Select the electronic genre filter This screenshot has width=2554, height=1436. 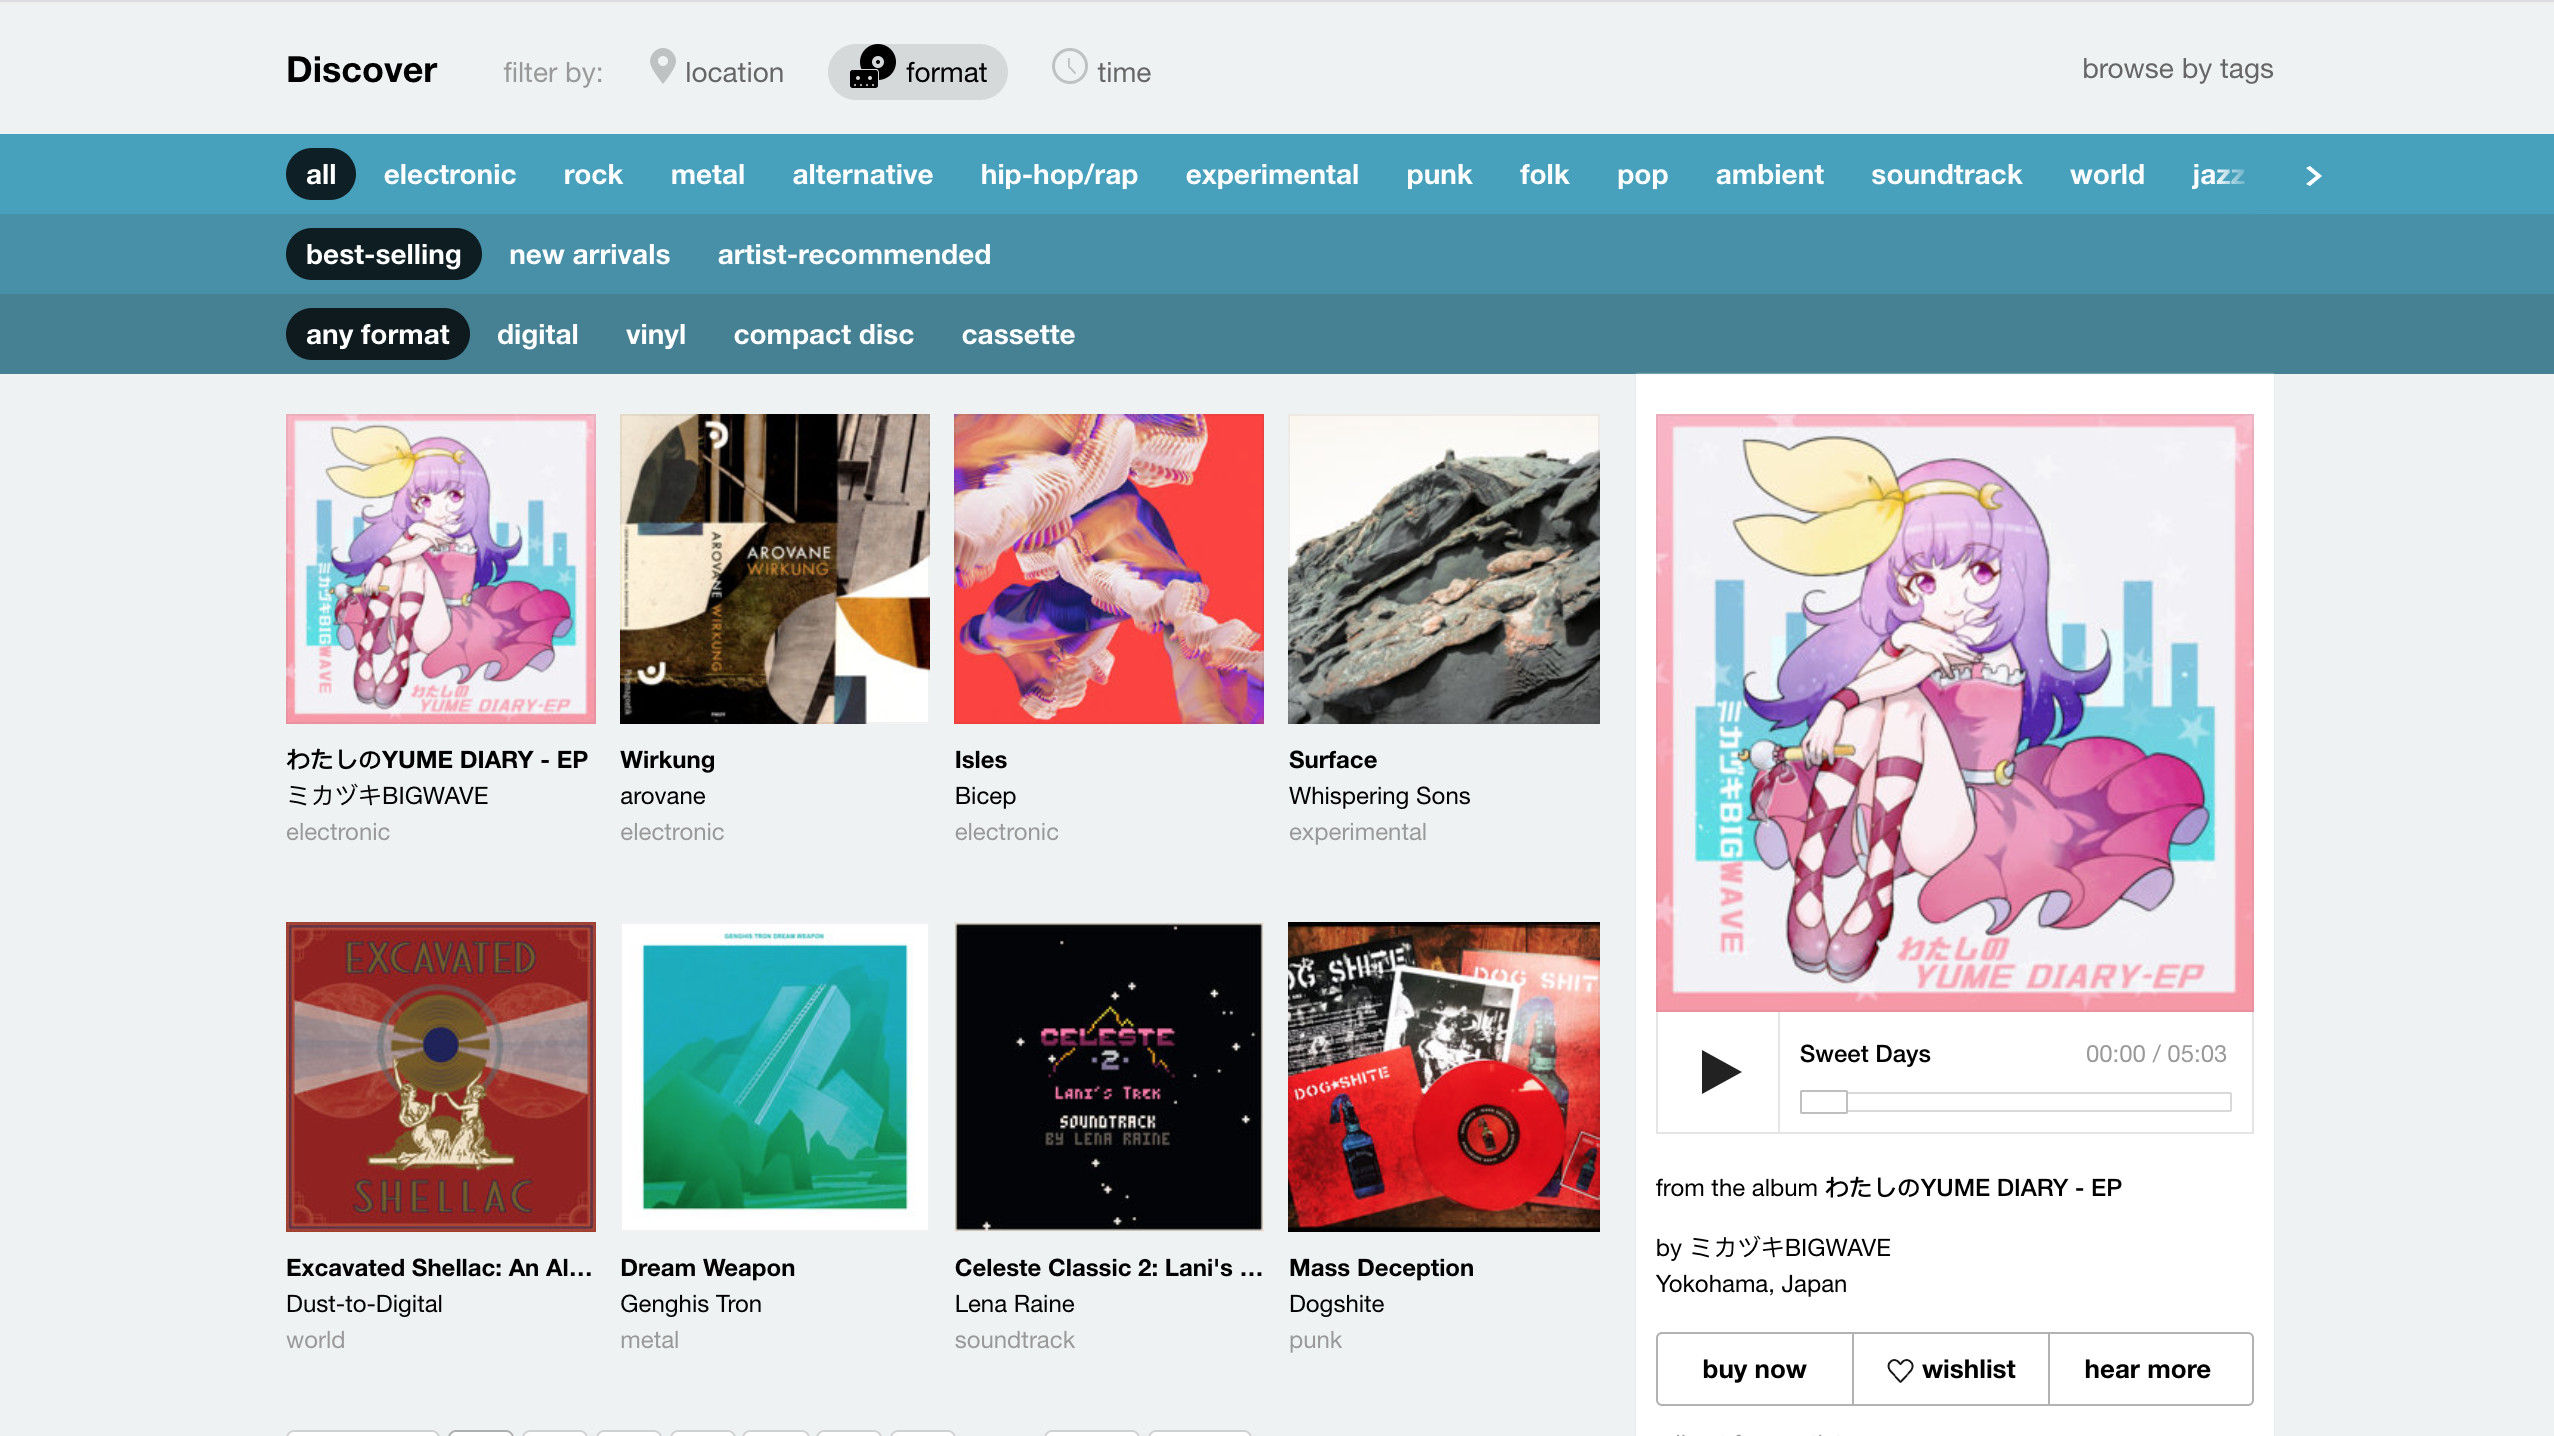pyautogui.click(x=449, y=174)
